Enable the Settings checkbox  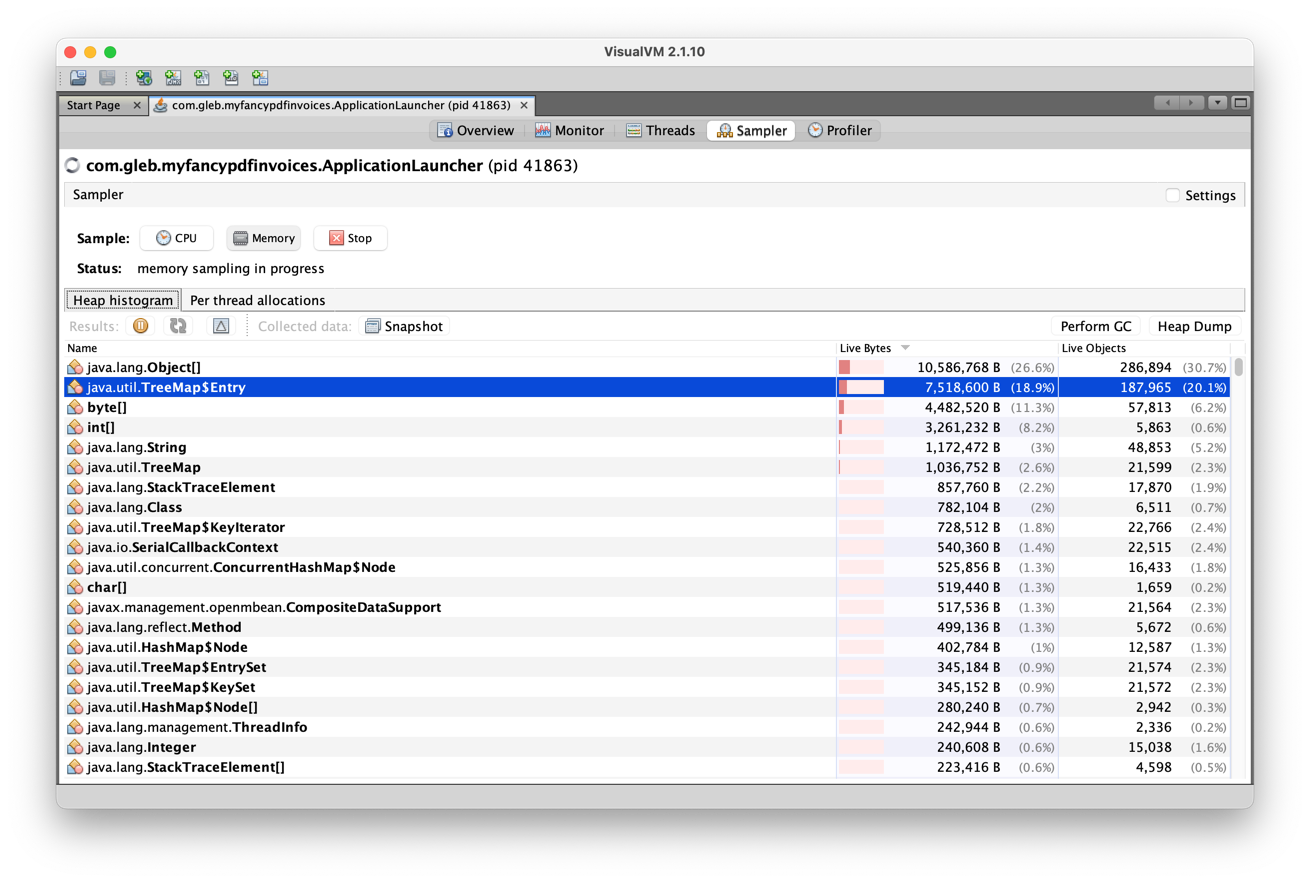coord(1173,195)
